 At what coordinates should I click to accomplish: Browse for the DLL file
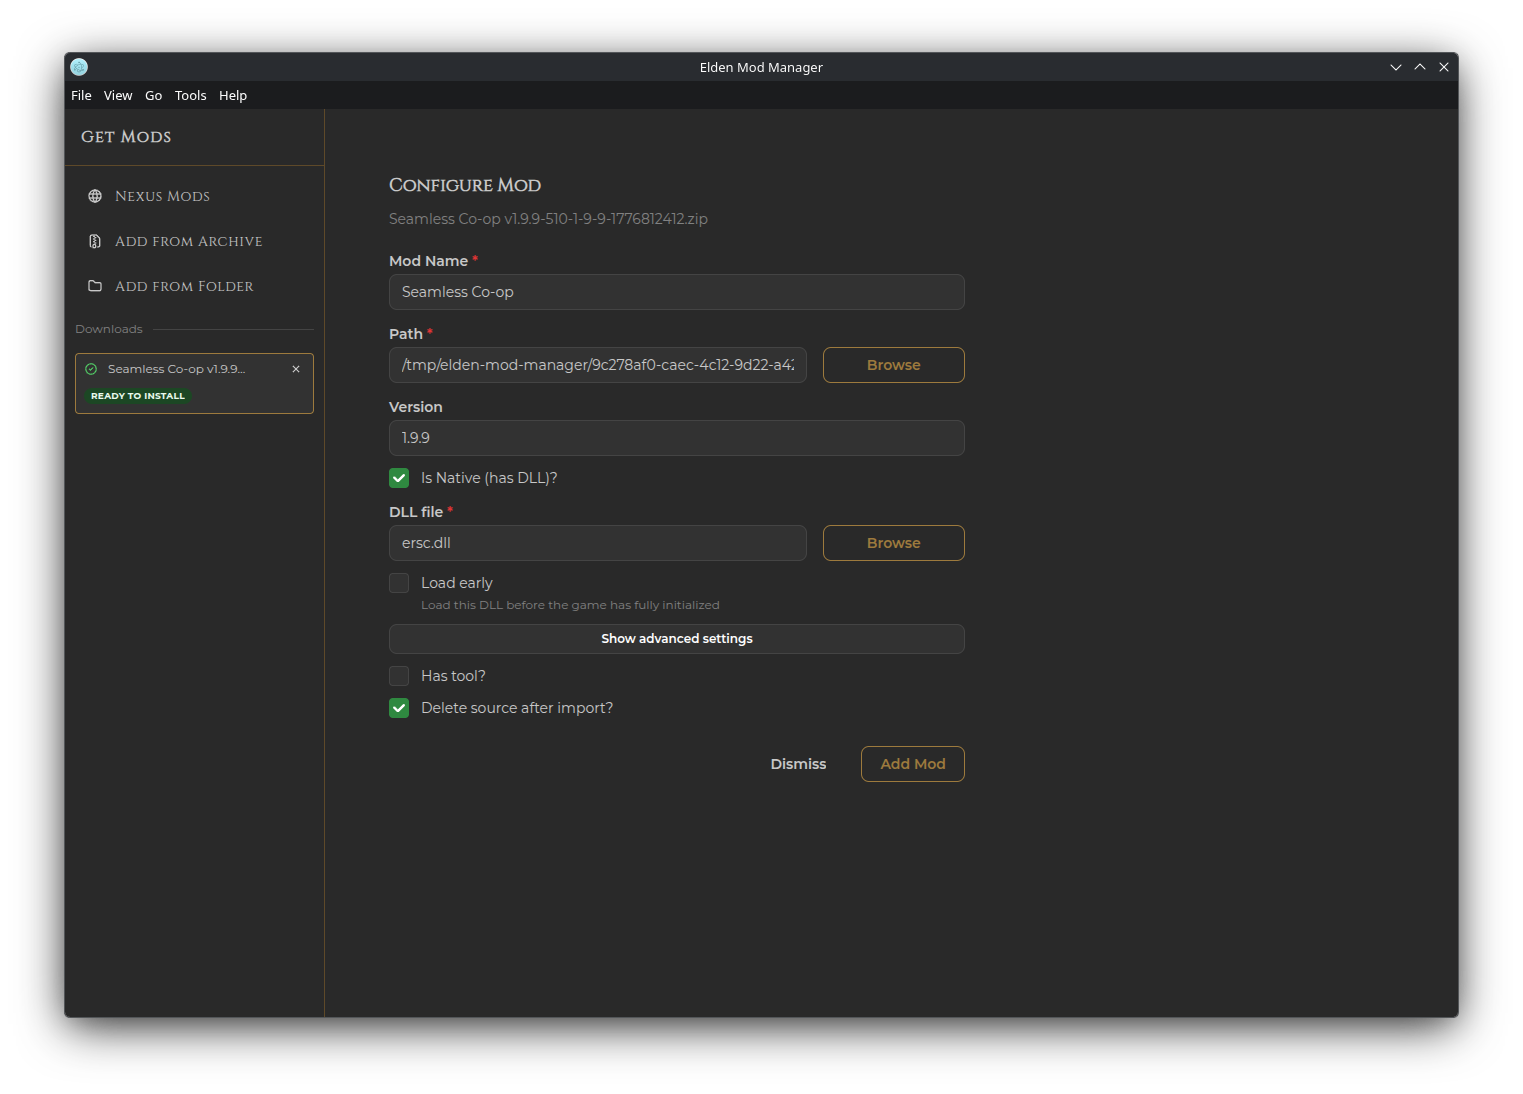tap(894, 543)
